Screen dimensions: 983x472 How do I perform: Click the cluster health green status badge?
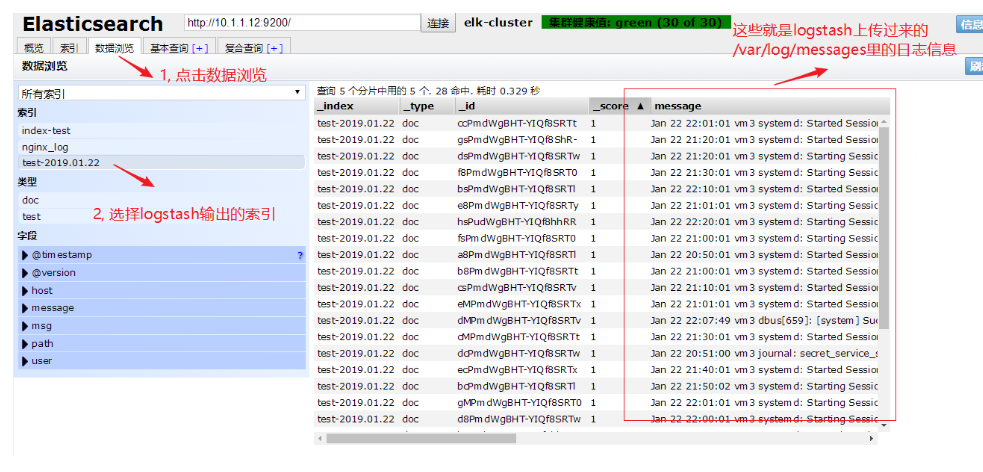[x=636, y=23]
